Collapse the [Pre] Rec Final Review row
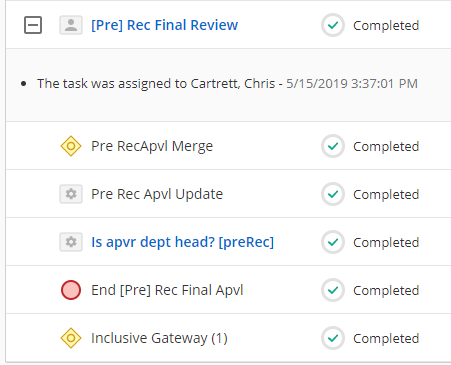 [x=33, y=25]
